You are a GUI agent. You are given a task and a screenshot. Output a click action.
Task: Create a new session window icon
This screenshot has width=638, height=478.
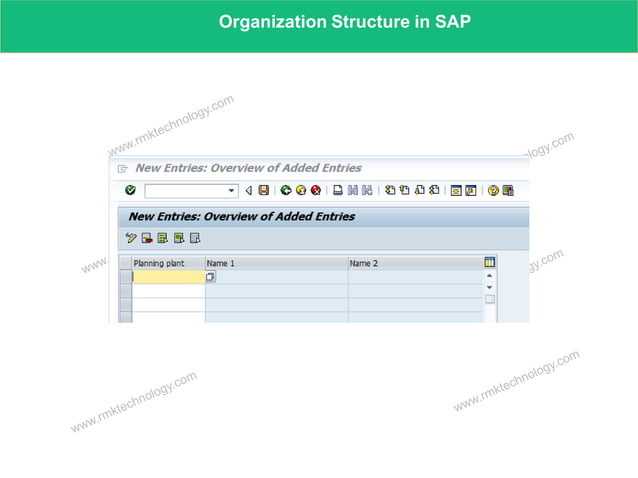456,190
